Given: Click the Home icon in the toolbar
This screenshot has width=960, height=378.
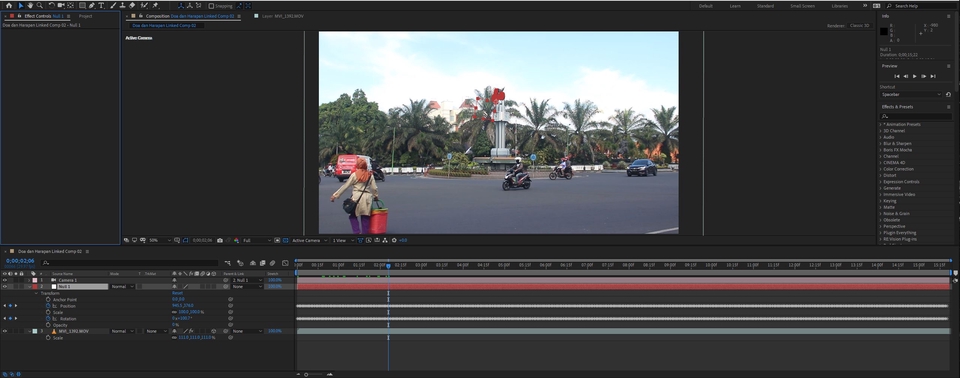Looking at the screenshot, I should (9, 6).
